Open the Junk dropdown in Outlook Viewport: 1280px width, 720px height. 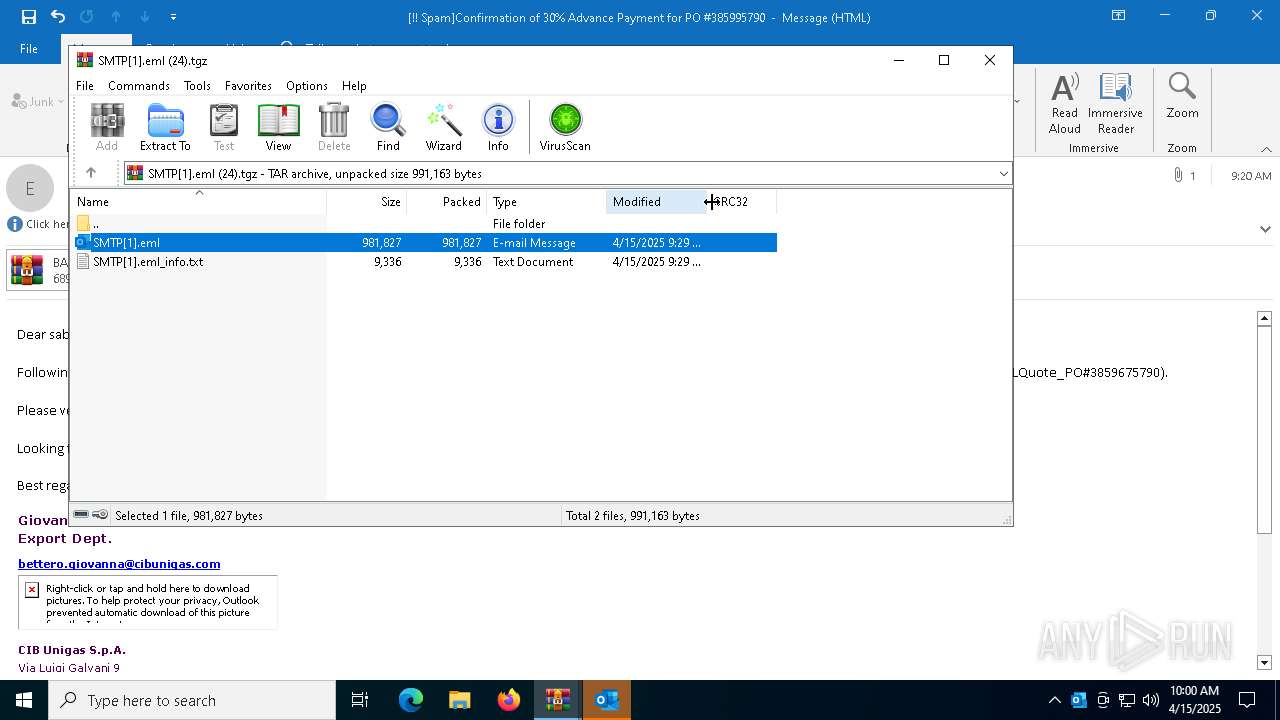[x=38, y=101]
